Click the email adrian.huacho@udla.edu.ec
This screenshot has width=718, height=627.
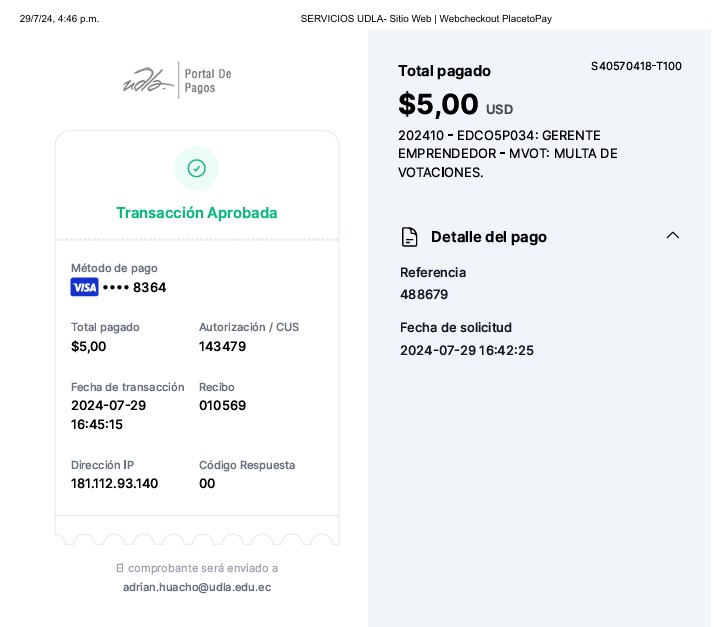click(x=197, y=587)
